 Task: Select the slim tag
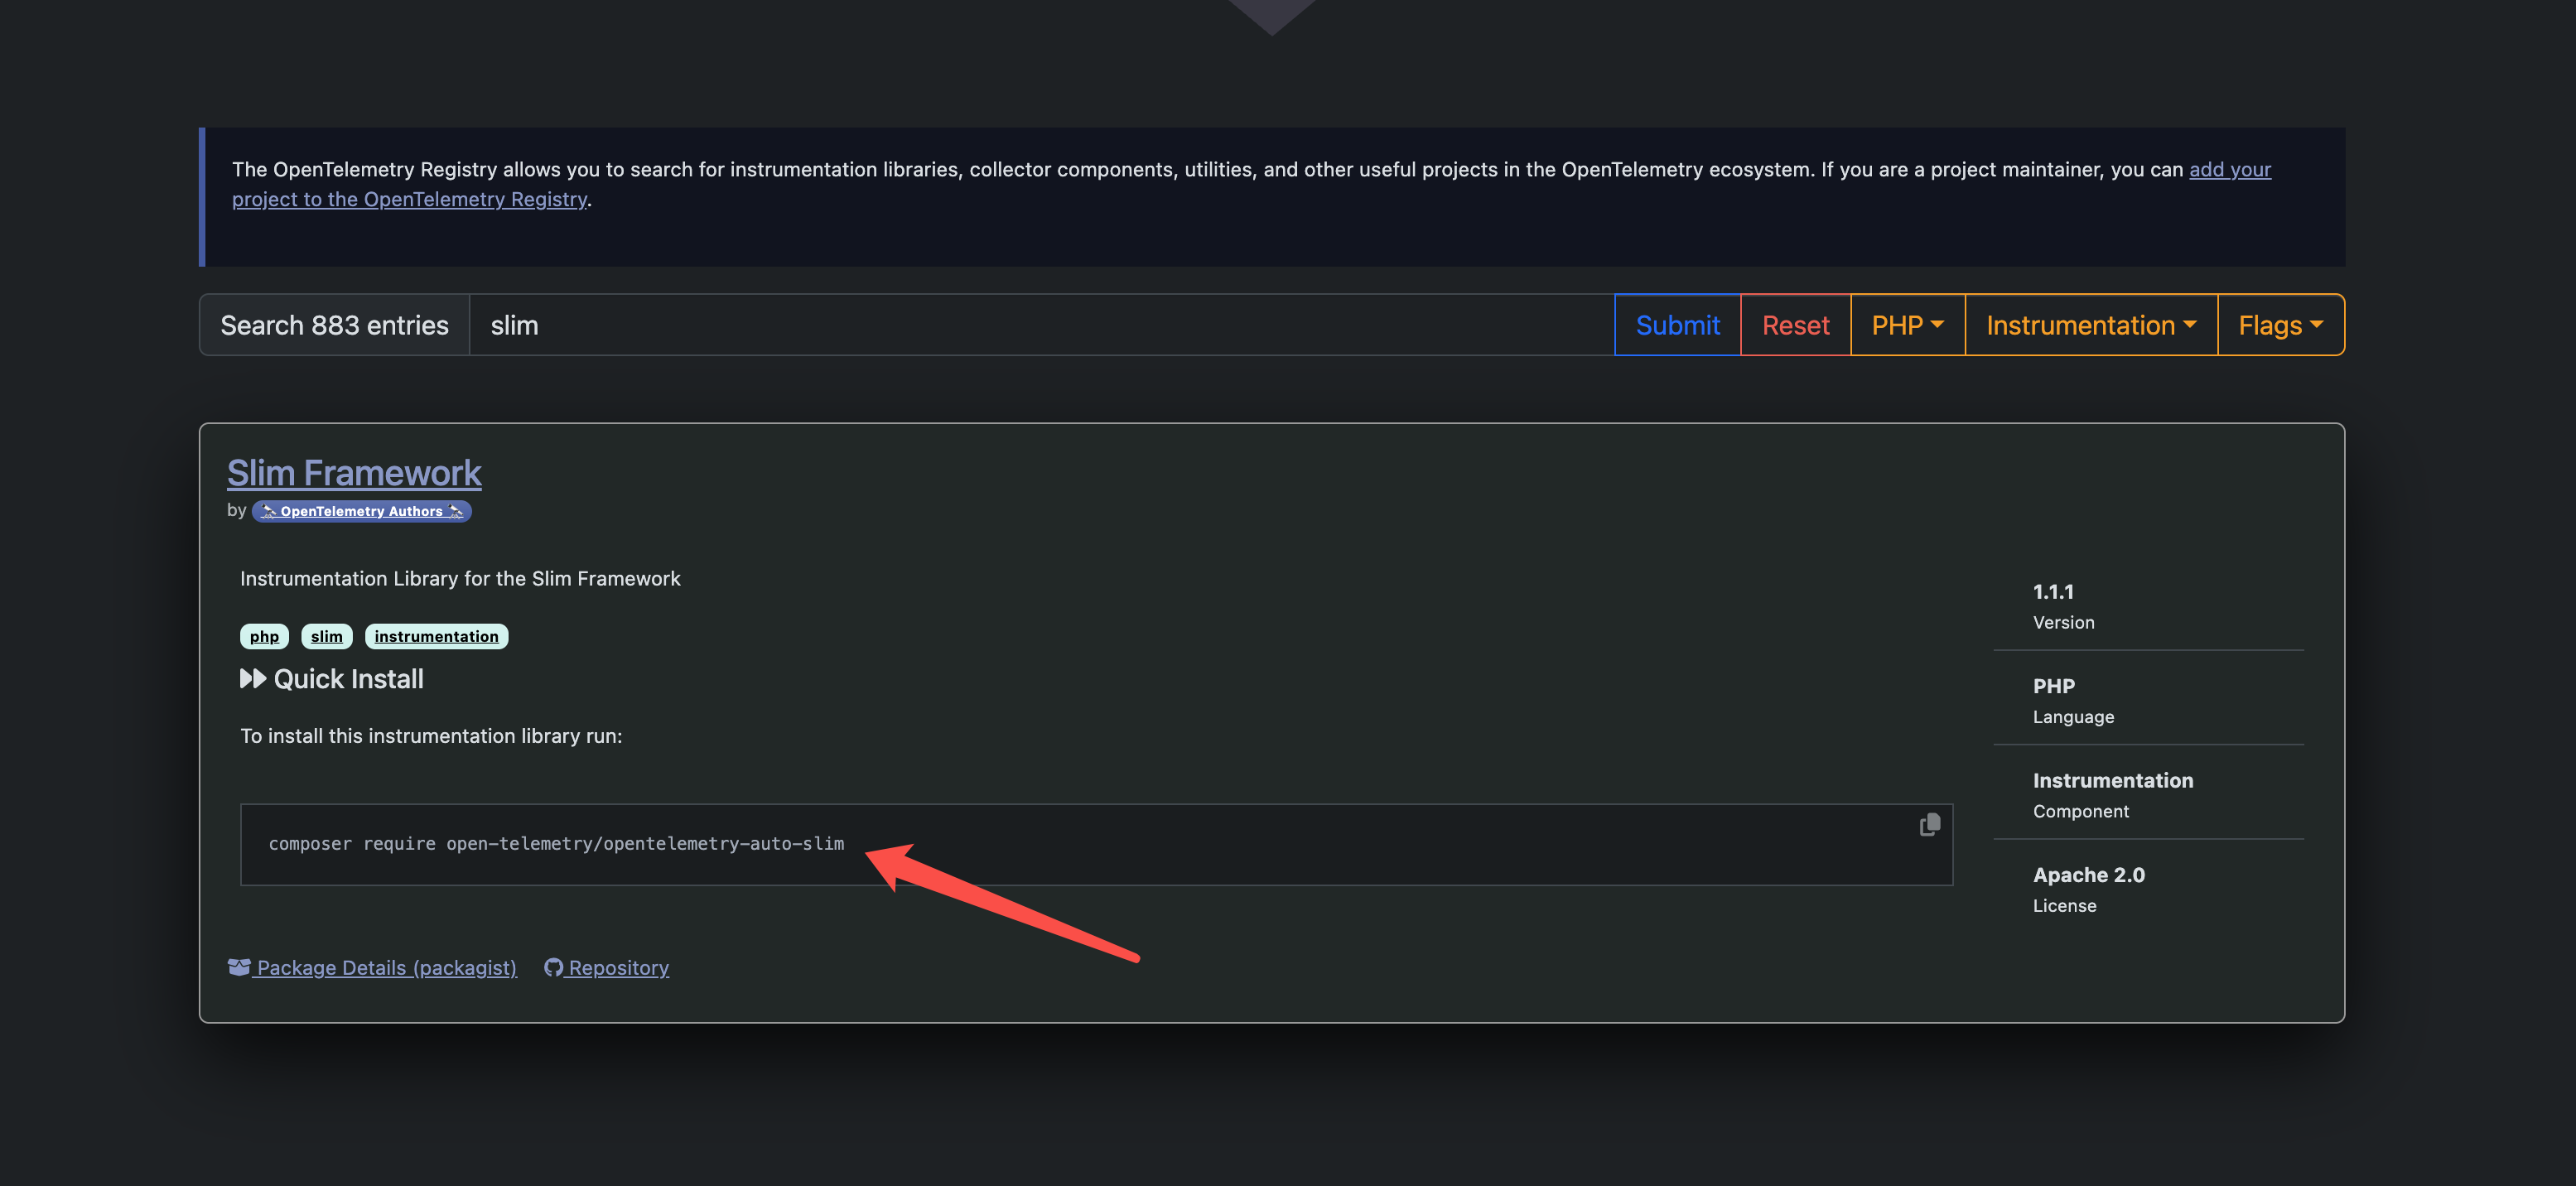coord(326,636)
